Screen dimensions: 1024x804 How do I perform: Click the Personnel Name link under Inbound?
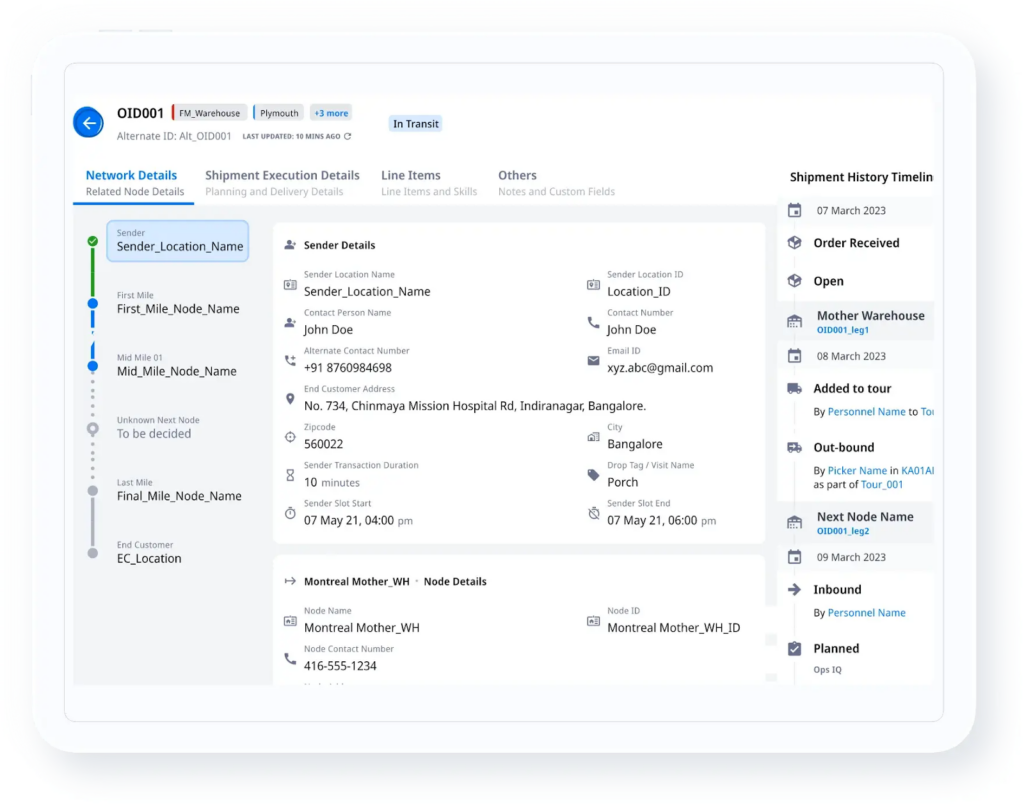(x=867, y=612)
